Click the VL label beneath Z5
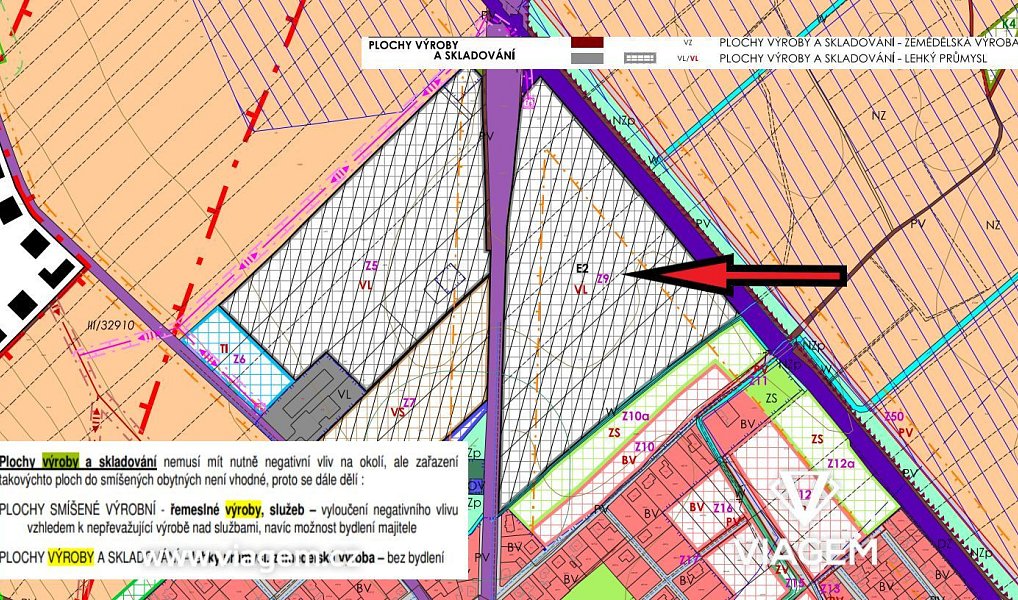 pyautogui.click(x=366, y=284)
